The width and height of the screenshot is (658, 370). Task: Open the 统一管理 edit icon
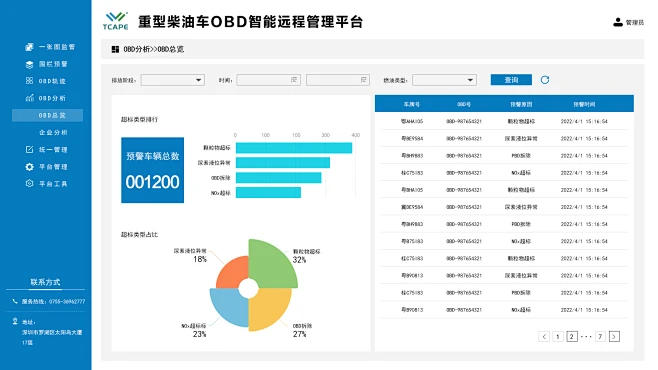pos(29,149)
